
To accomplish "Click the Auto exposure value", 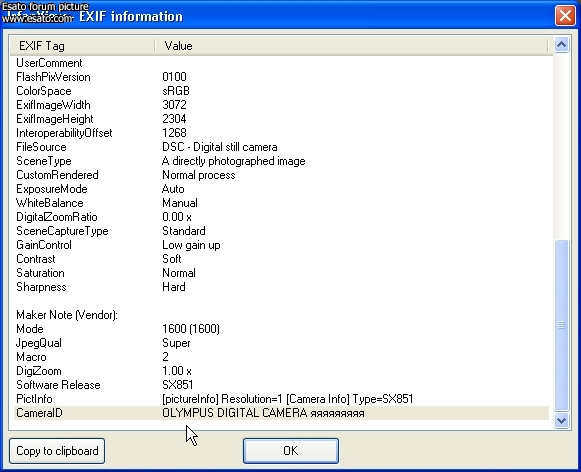I will point(173,189).
